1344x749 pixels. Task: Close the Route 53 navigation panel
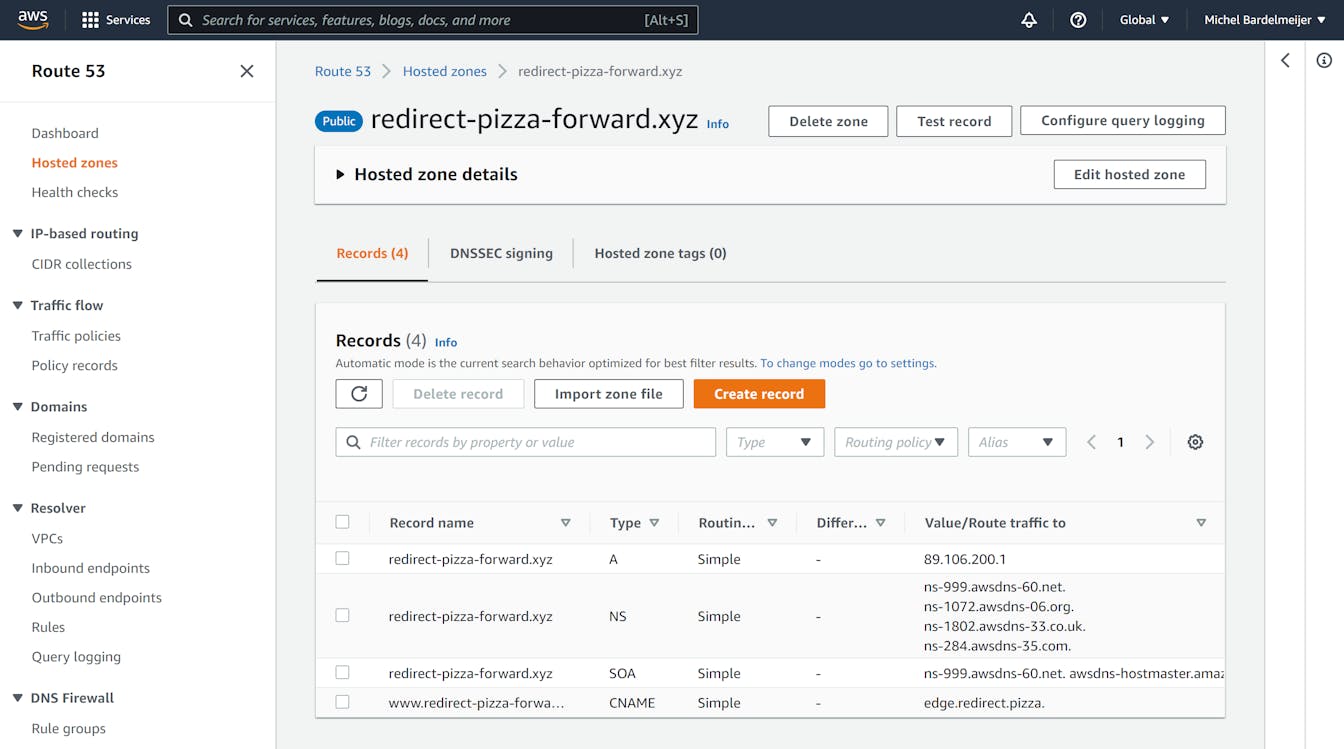point(247,71)
